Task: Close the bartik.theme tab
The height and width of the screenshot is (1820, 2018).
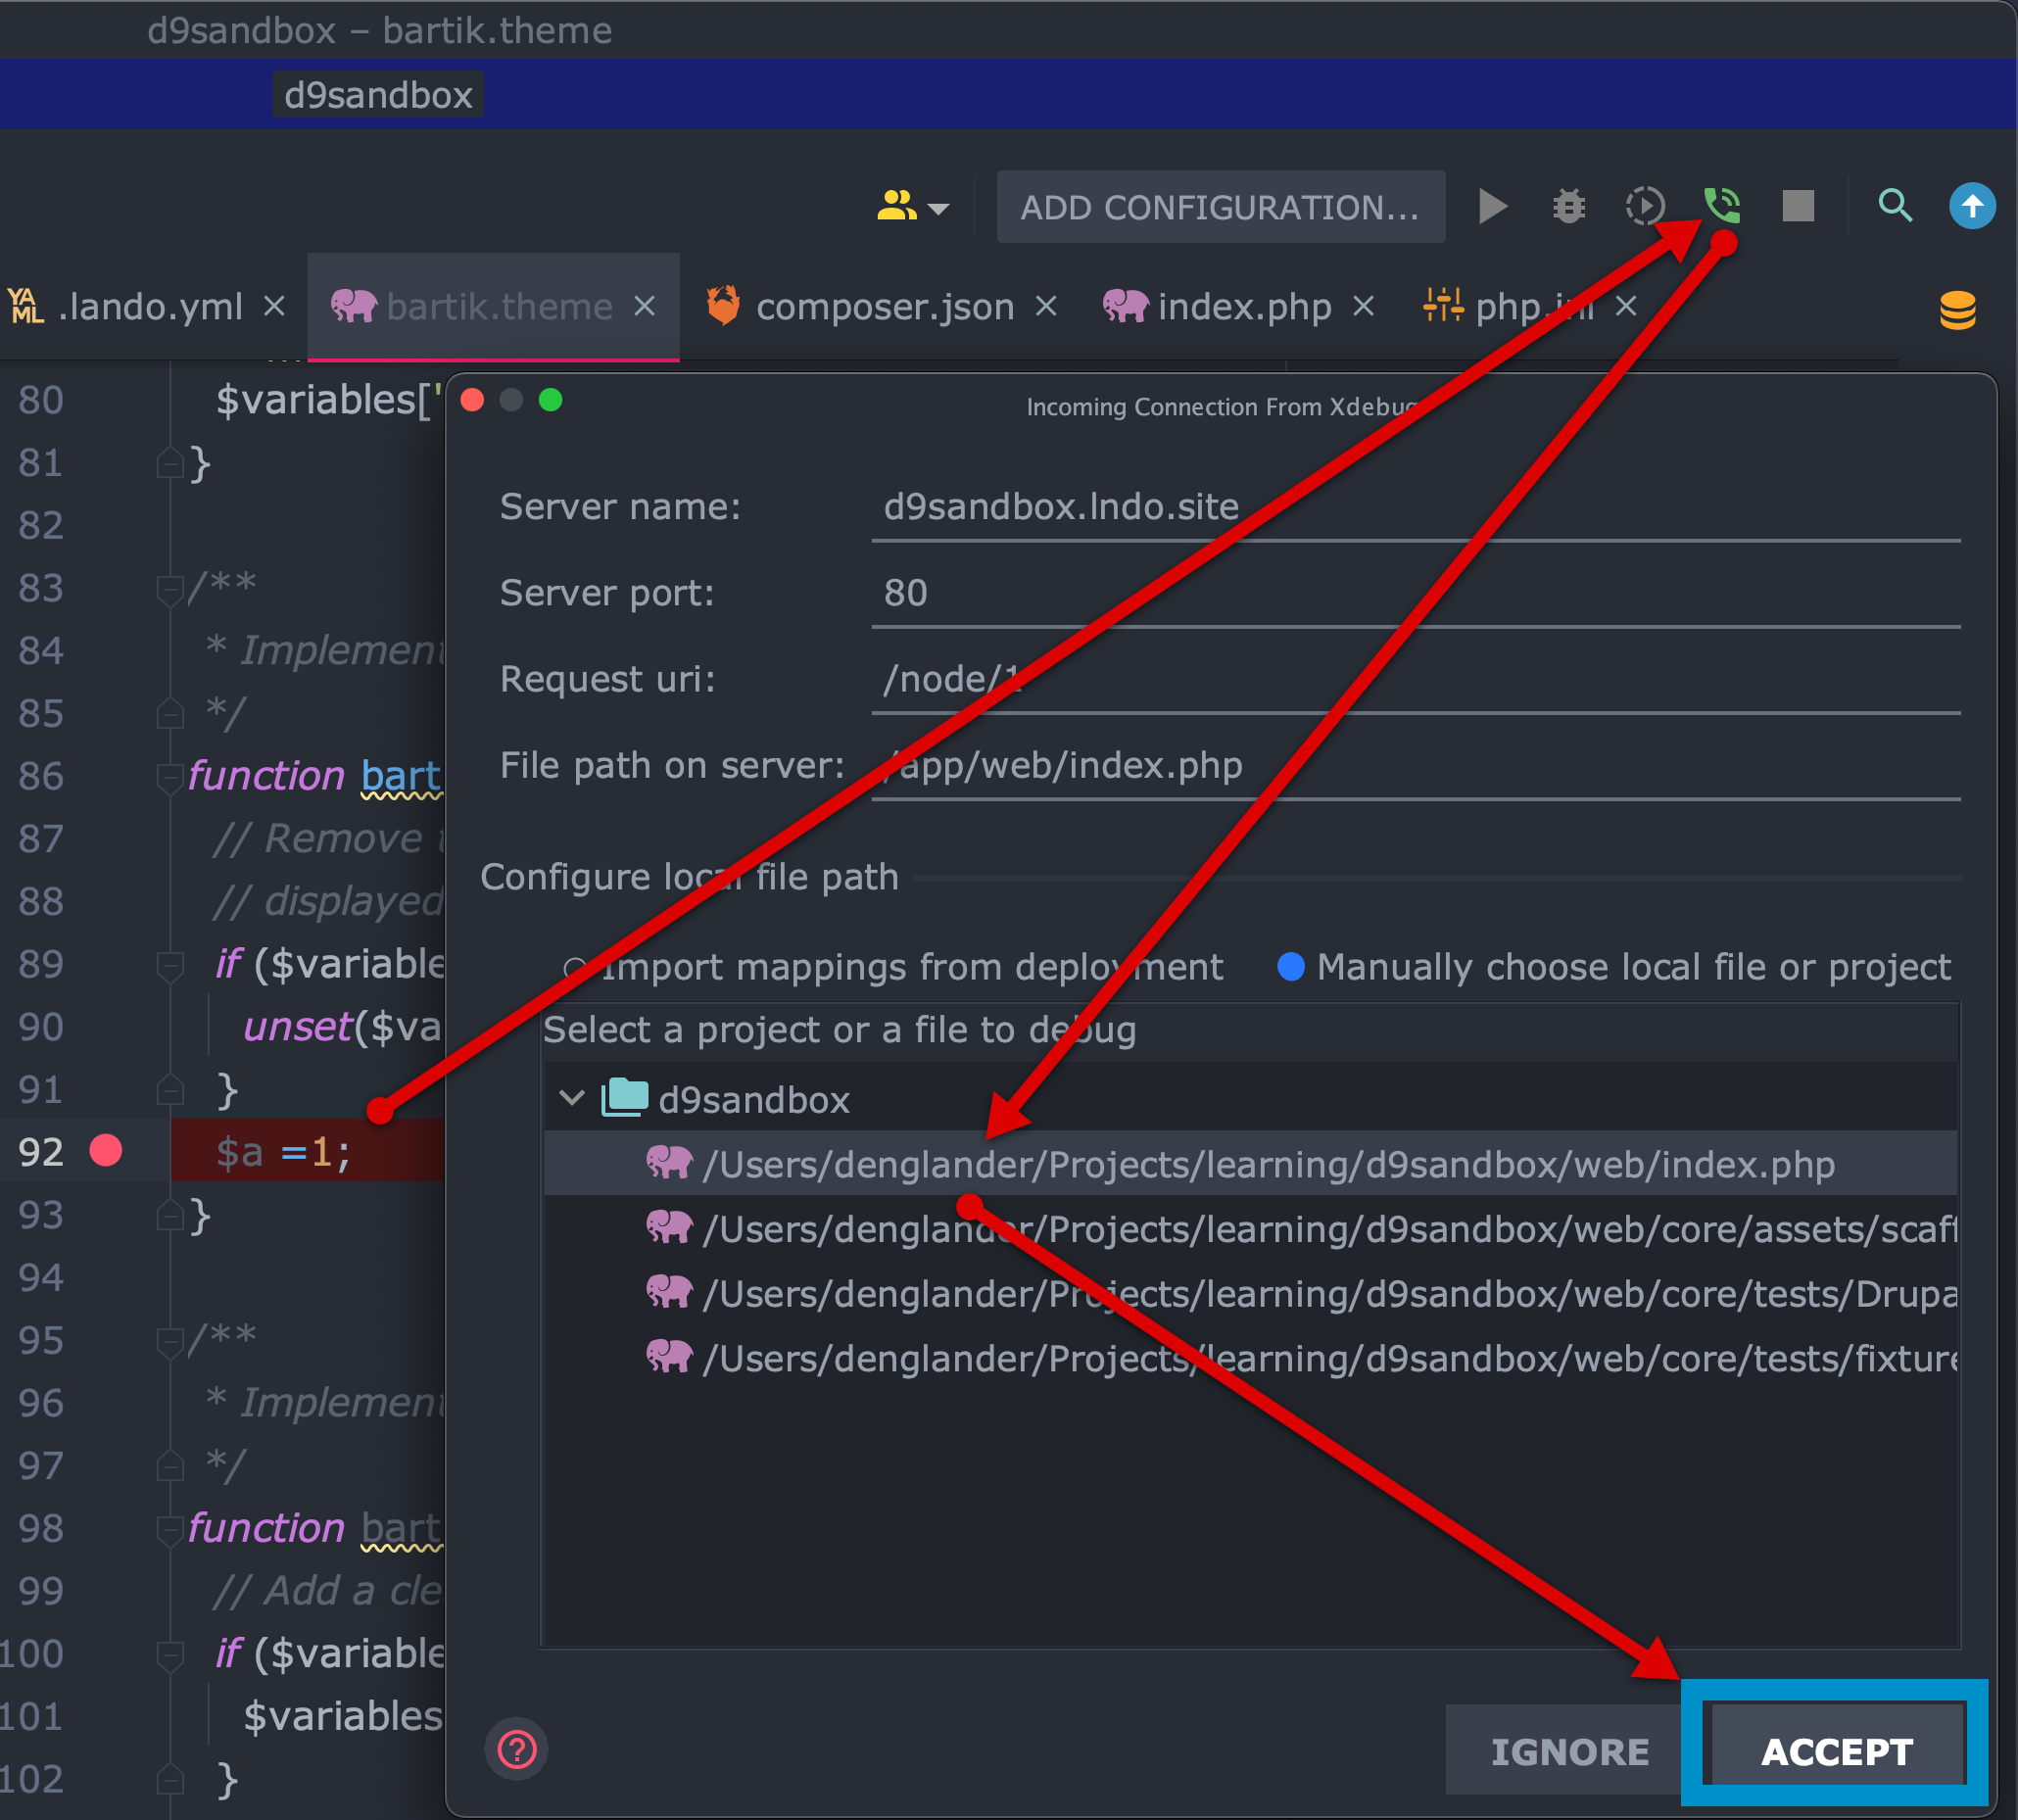Action: [645, 306]
